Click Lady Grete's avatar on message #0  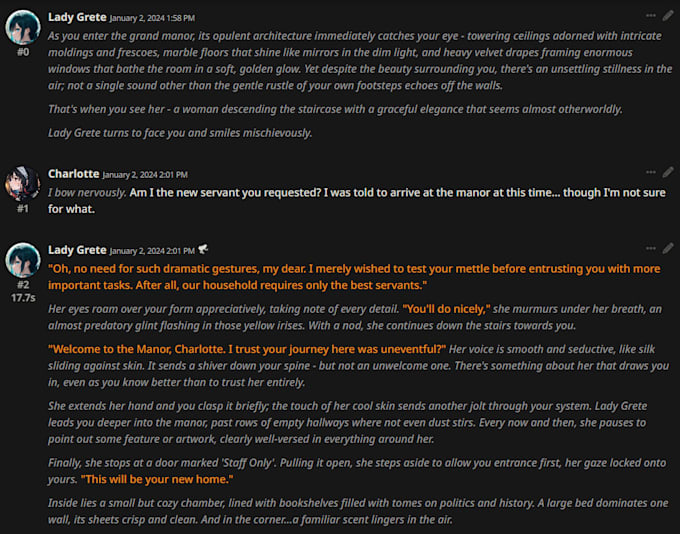22,27
